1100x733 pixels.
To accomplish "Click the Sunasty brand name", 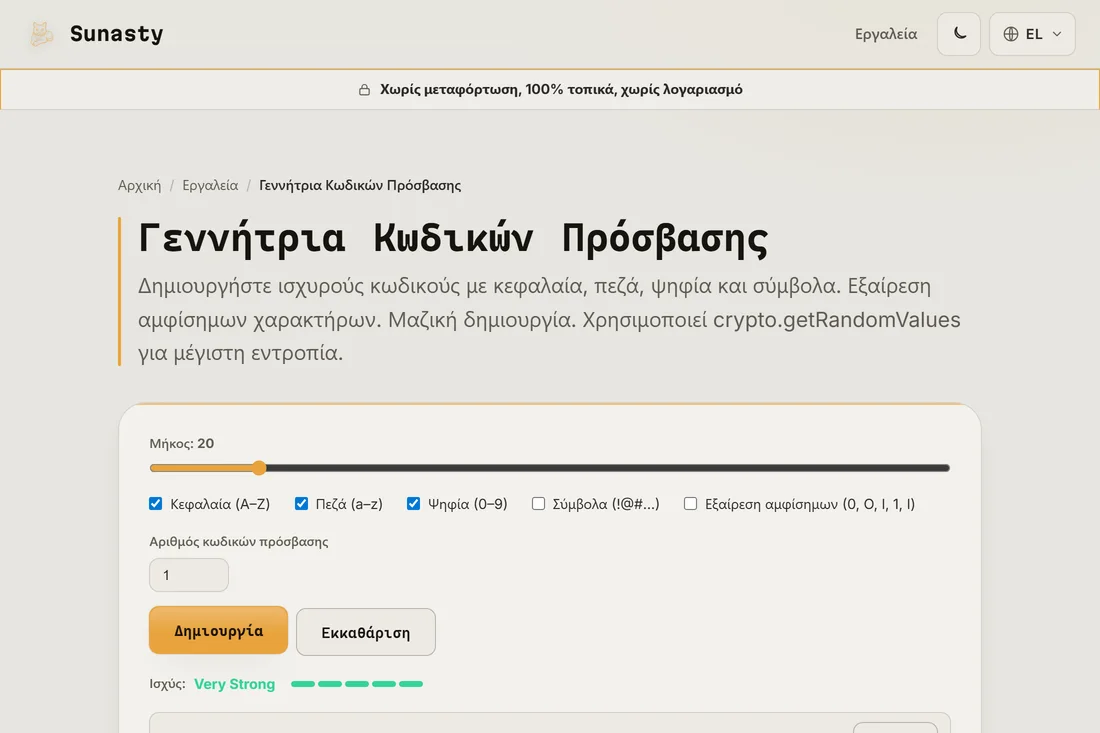I will (116, 34).
